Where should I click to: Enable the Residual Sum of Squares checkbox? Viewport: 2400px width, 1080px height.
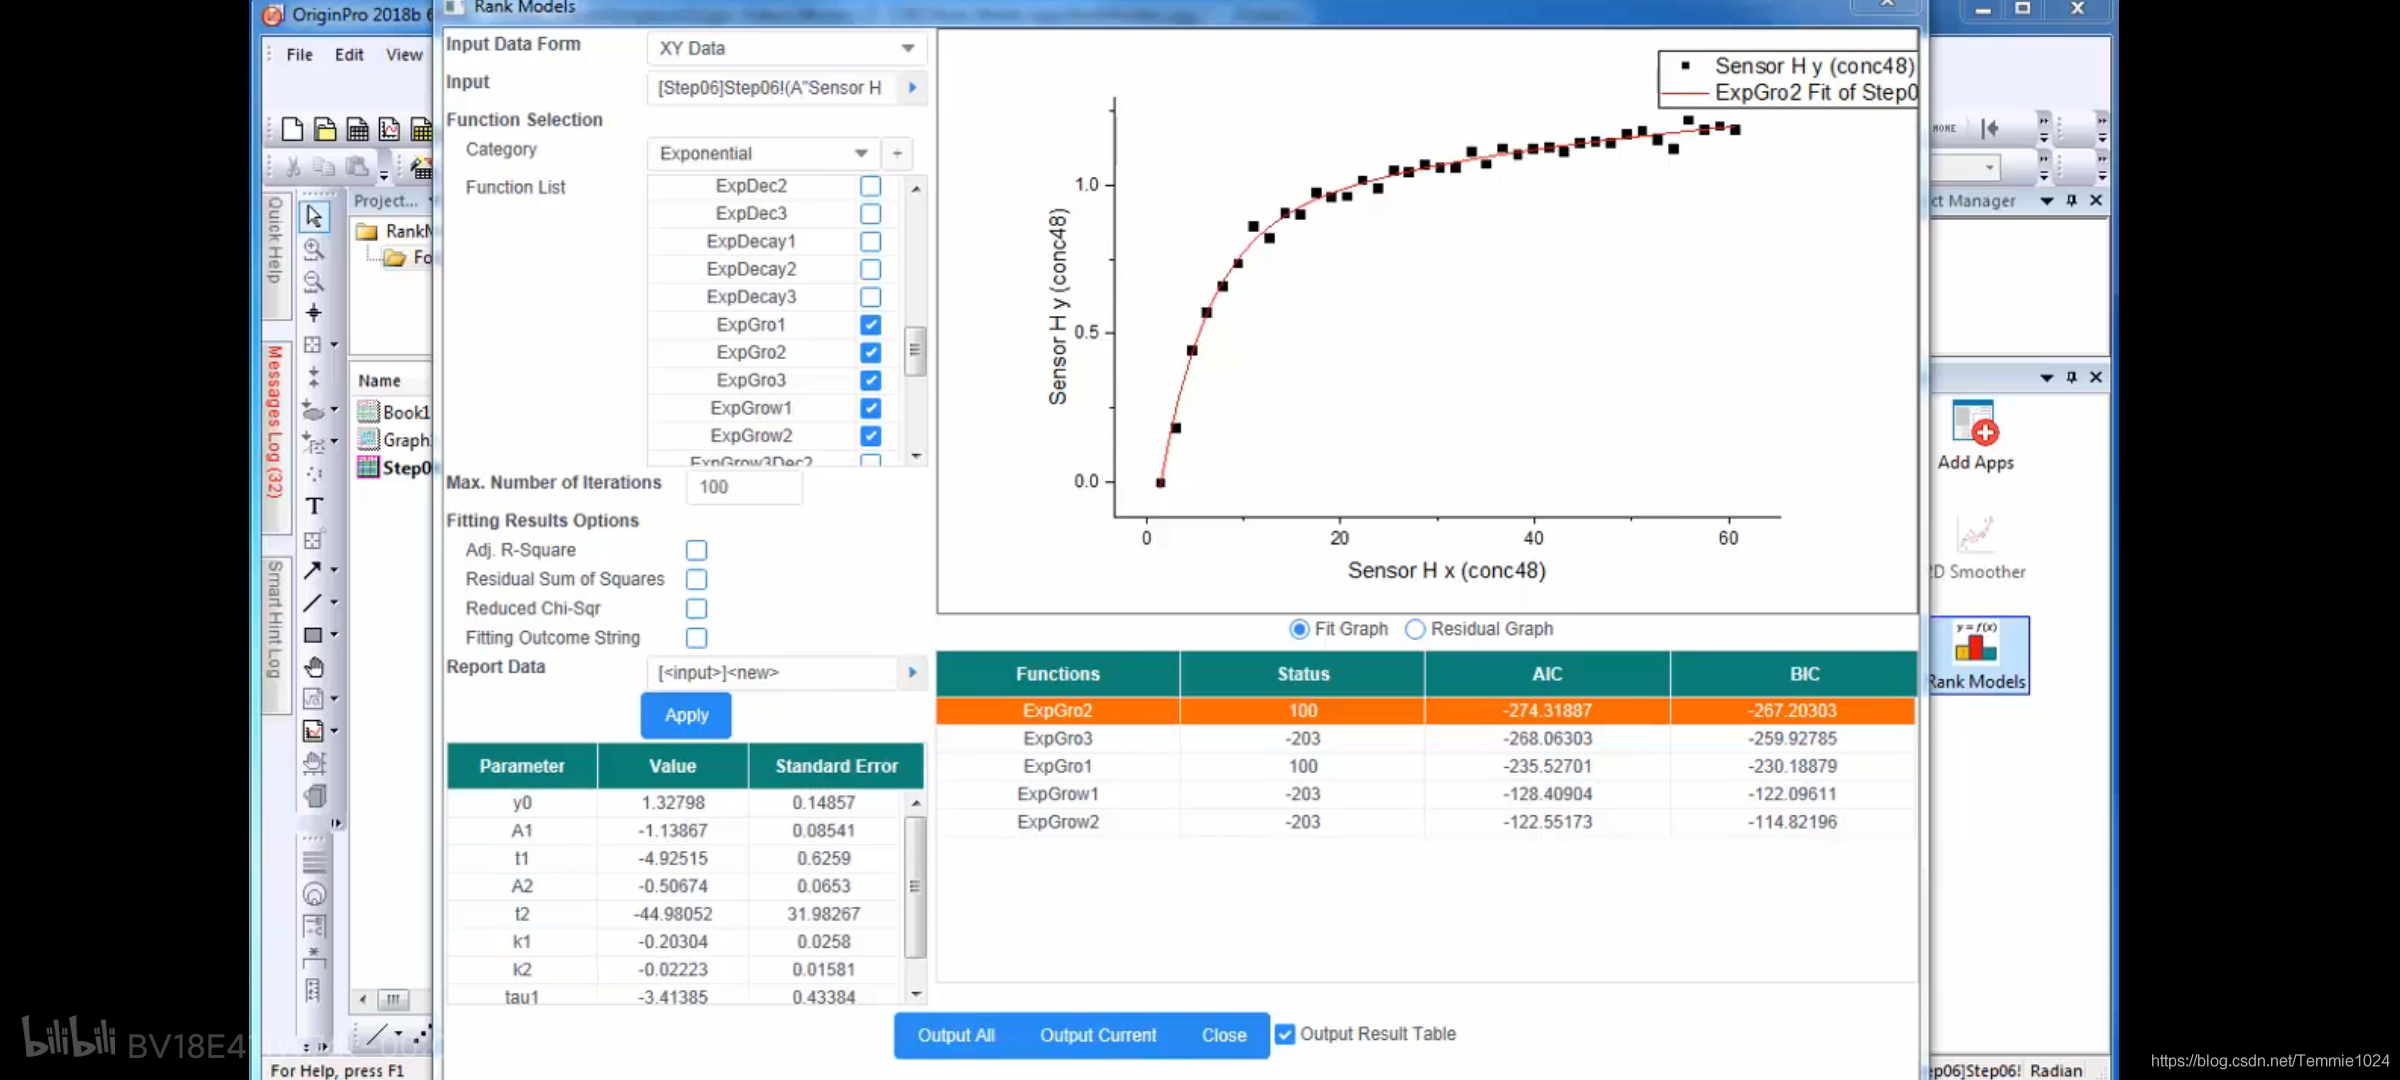[696, 578]
